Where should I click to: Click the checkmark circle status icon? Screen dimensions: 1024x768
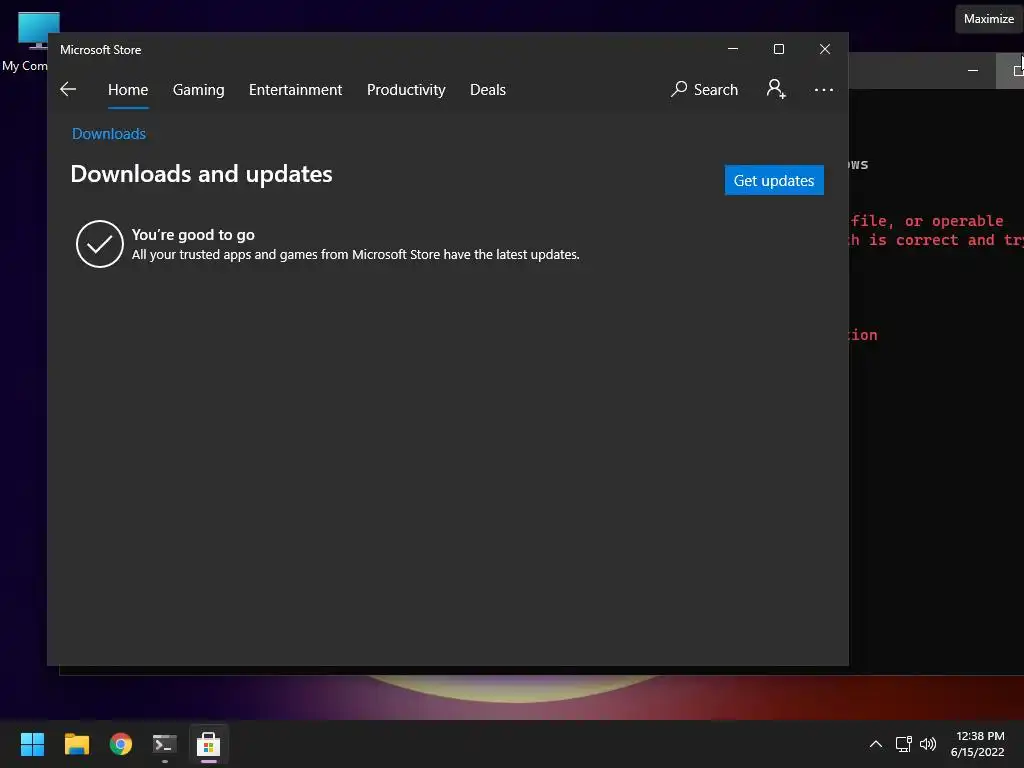coord(100,244)
